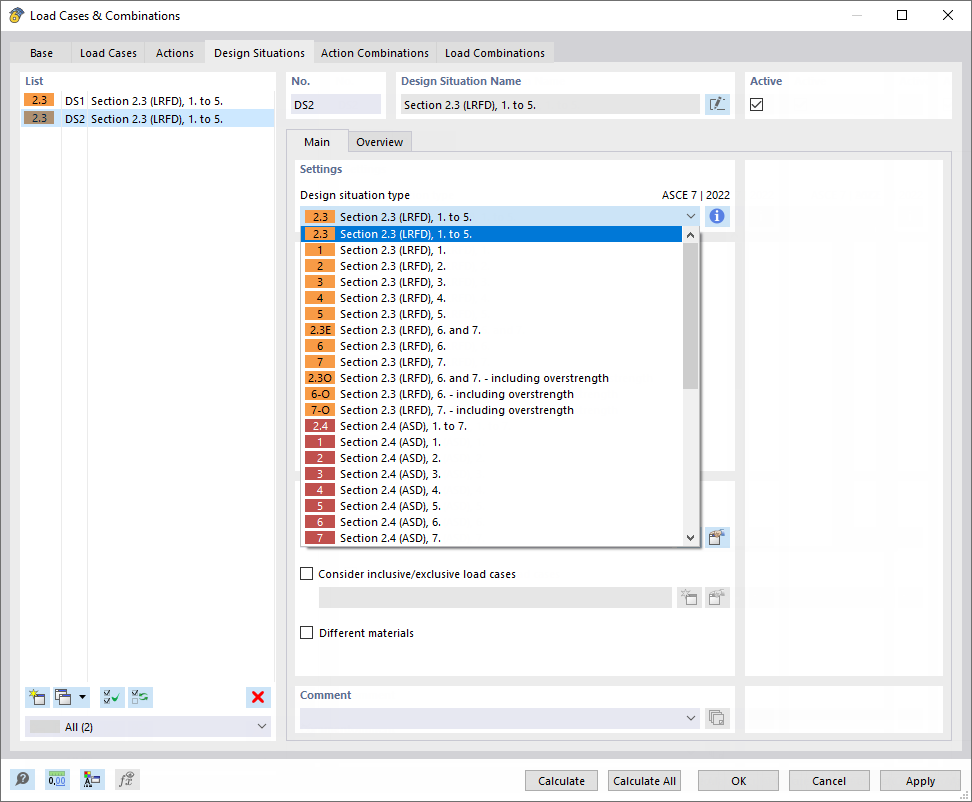Open the units and decimal places settings

56,779
